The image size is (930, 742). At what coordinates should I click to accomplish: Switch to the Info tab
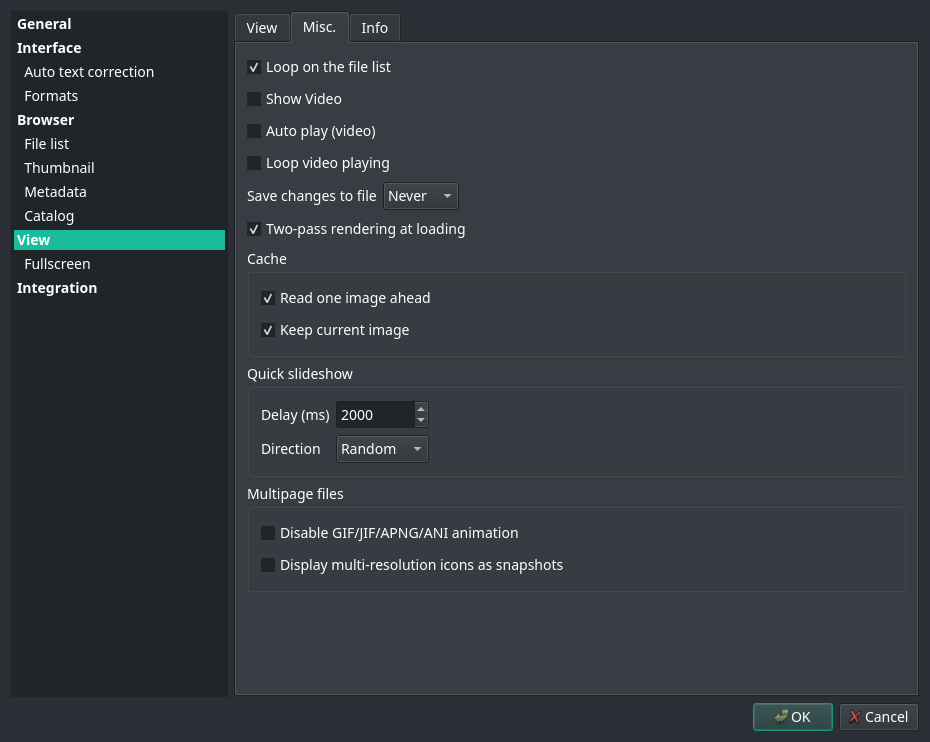(x=375, y=28)
